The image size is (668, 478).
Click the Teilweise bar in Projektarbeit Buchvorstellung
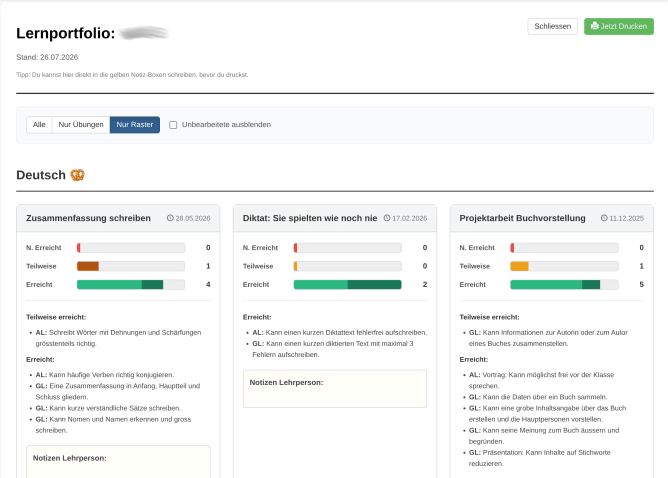click(564, 266)
